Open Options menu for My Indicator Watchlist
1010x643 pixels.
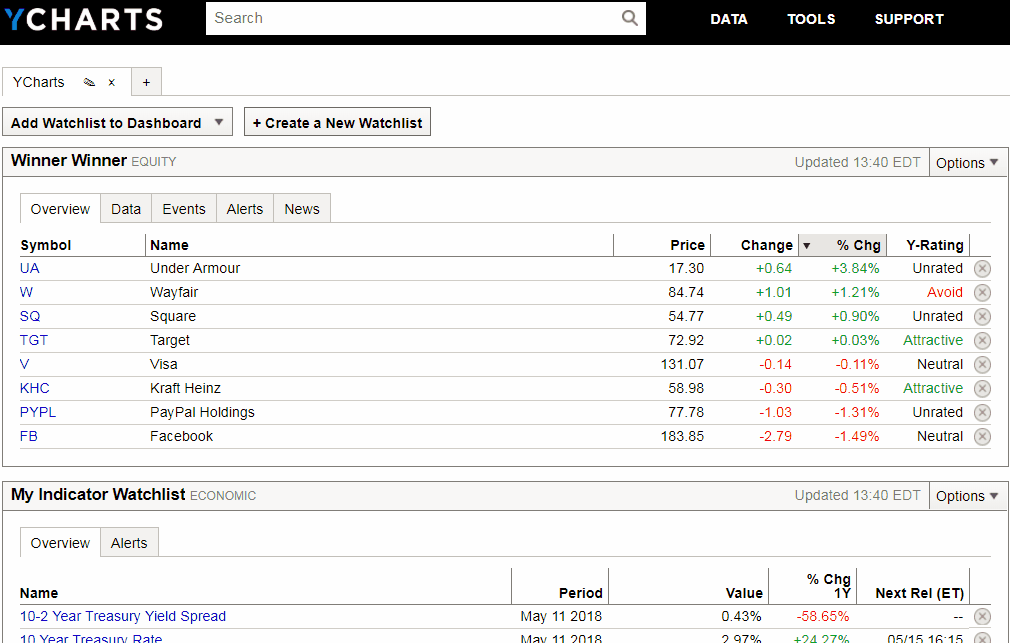point(967,496)
